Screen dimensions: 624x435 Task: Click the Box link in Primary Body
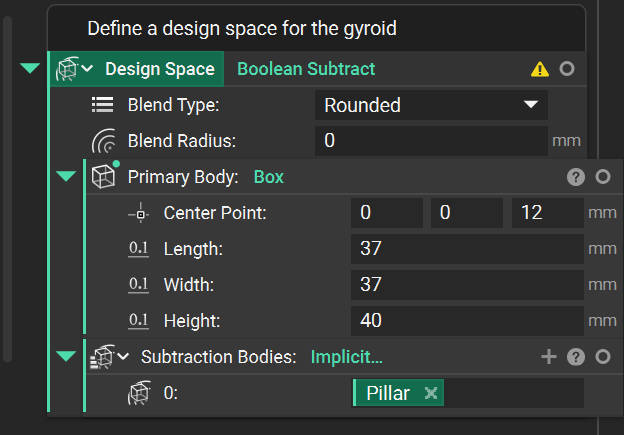tap(269, 177)
